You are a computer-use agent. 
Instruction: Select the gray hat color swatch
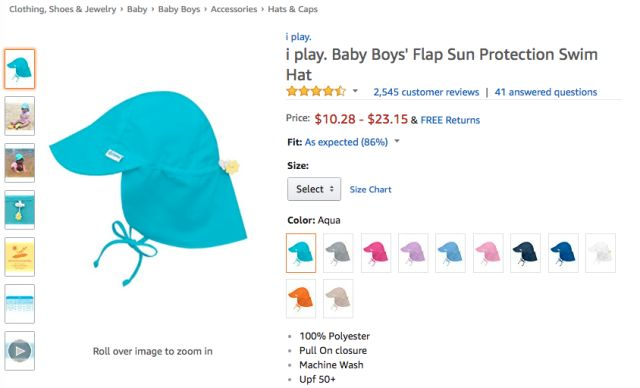pos(338,253)
